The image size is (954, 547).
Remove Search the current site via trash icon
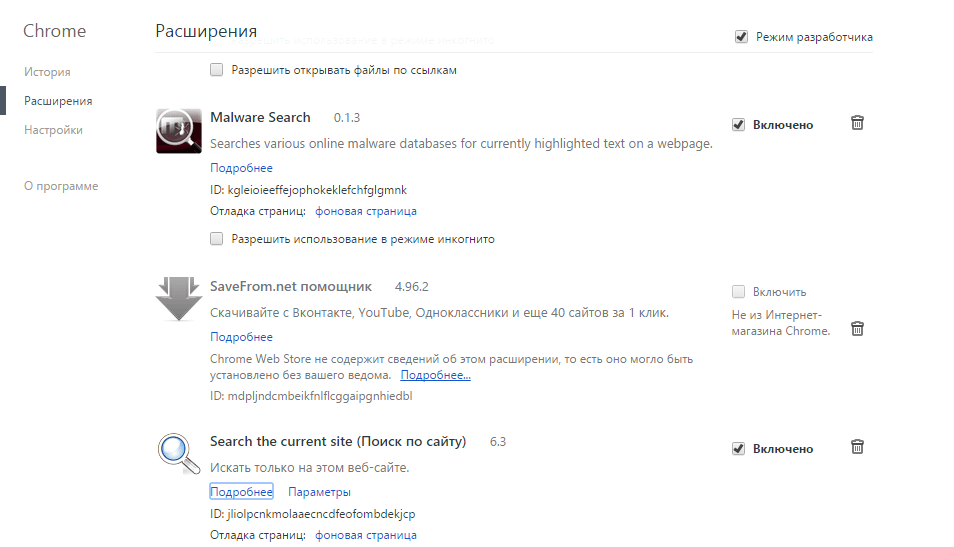[857, 447]
